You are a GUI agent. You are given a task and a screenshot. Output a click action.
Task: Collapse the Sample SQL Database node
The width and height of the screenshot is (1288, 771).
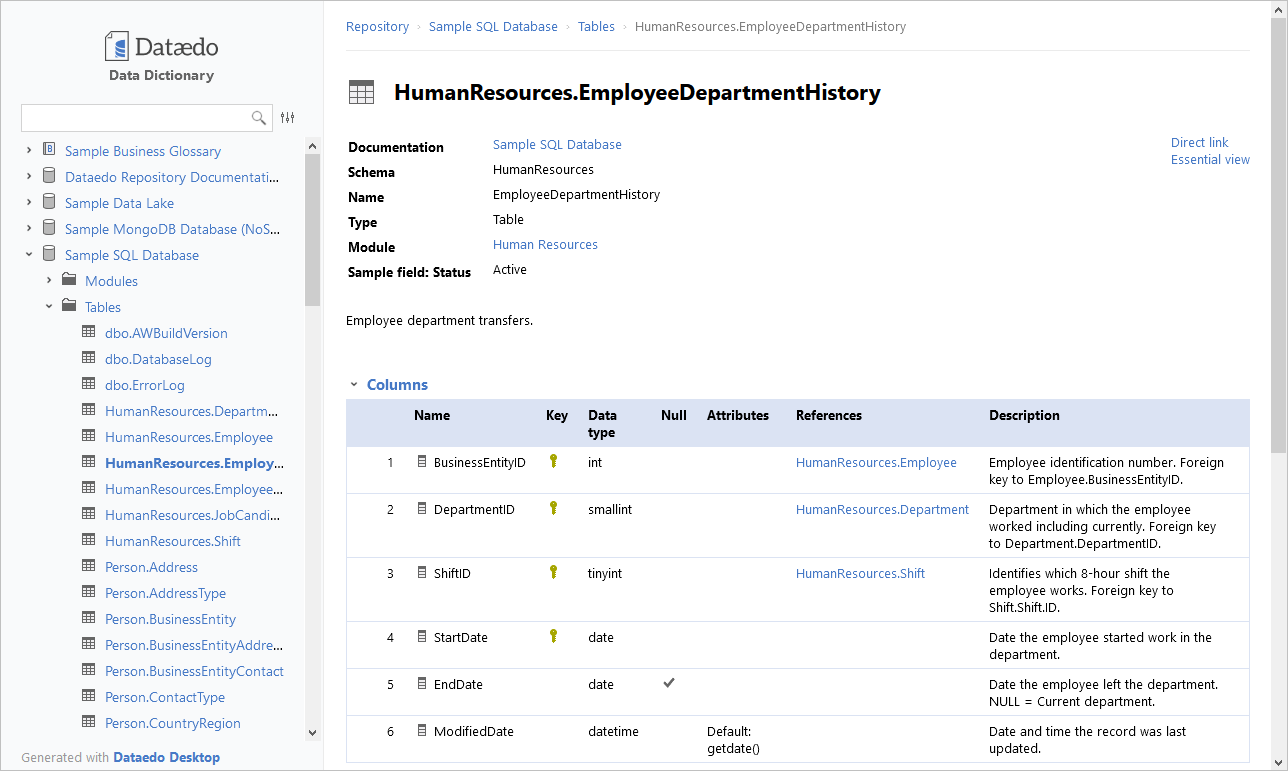(29, 255)
